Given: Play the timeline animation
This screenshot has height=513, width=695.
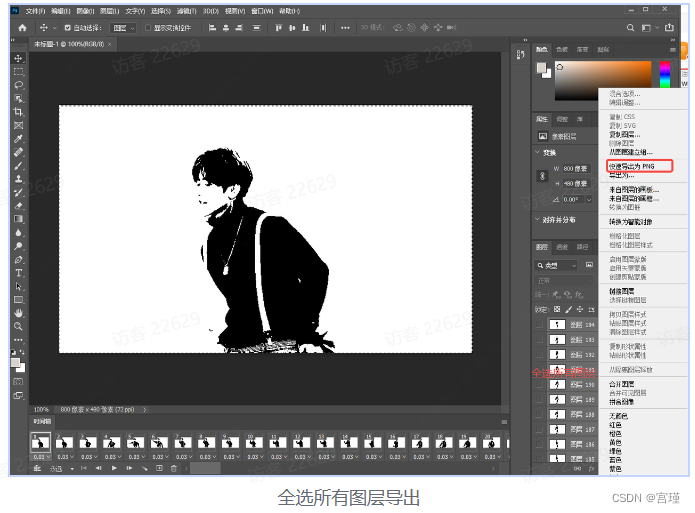Looking at the screenshot, I should 114,468.
